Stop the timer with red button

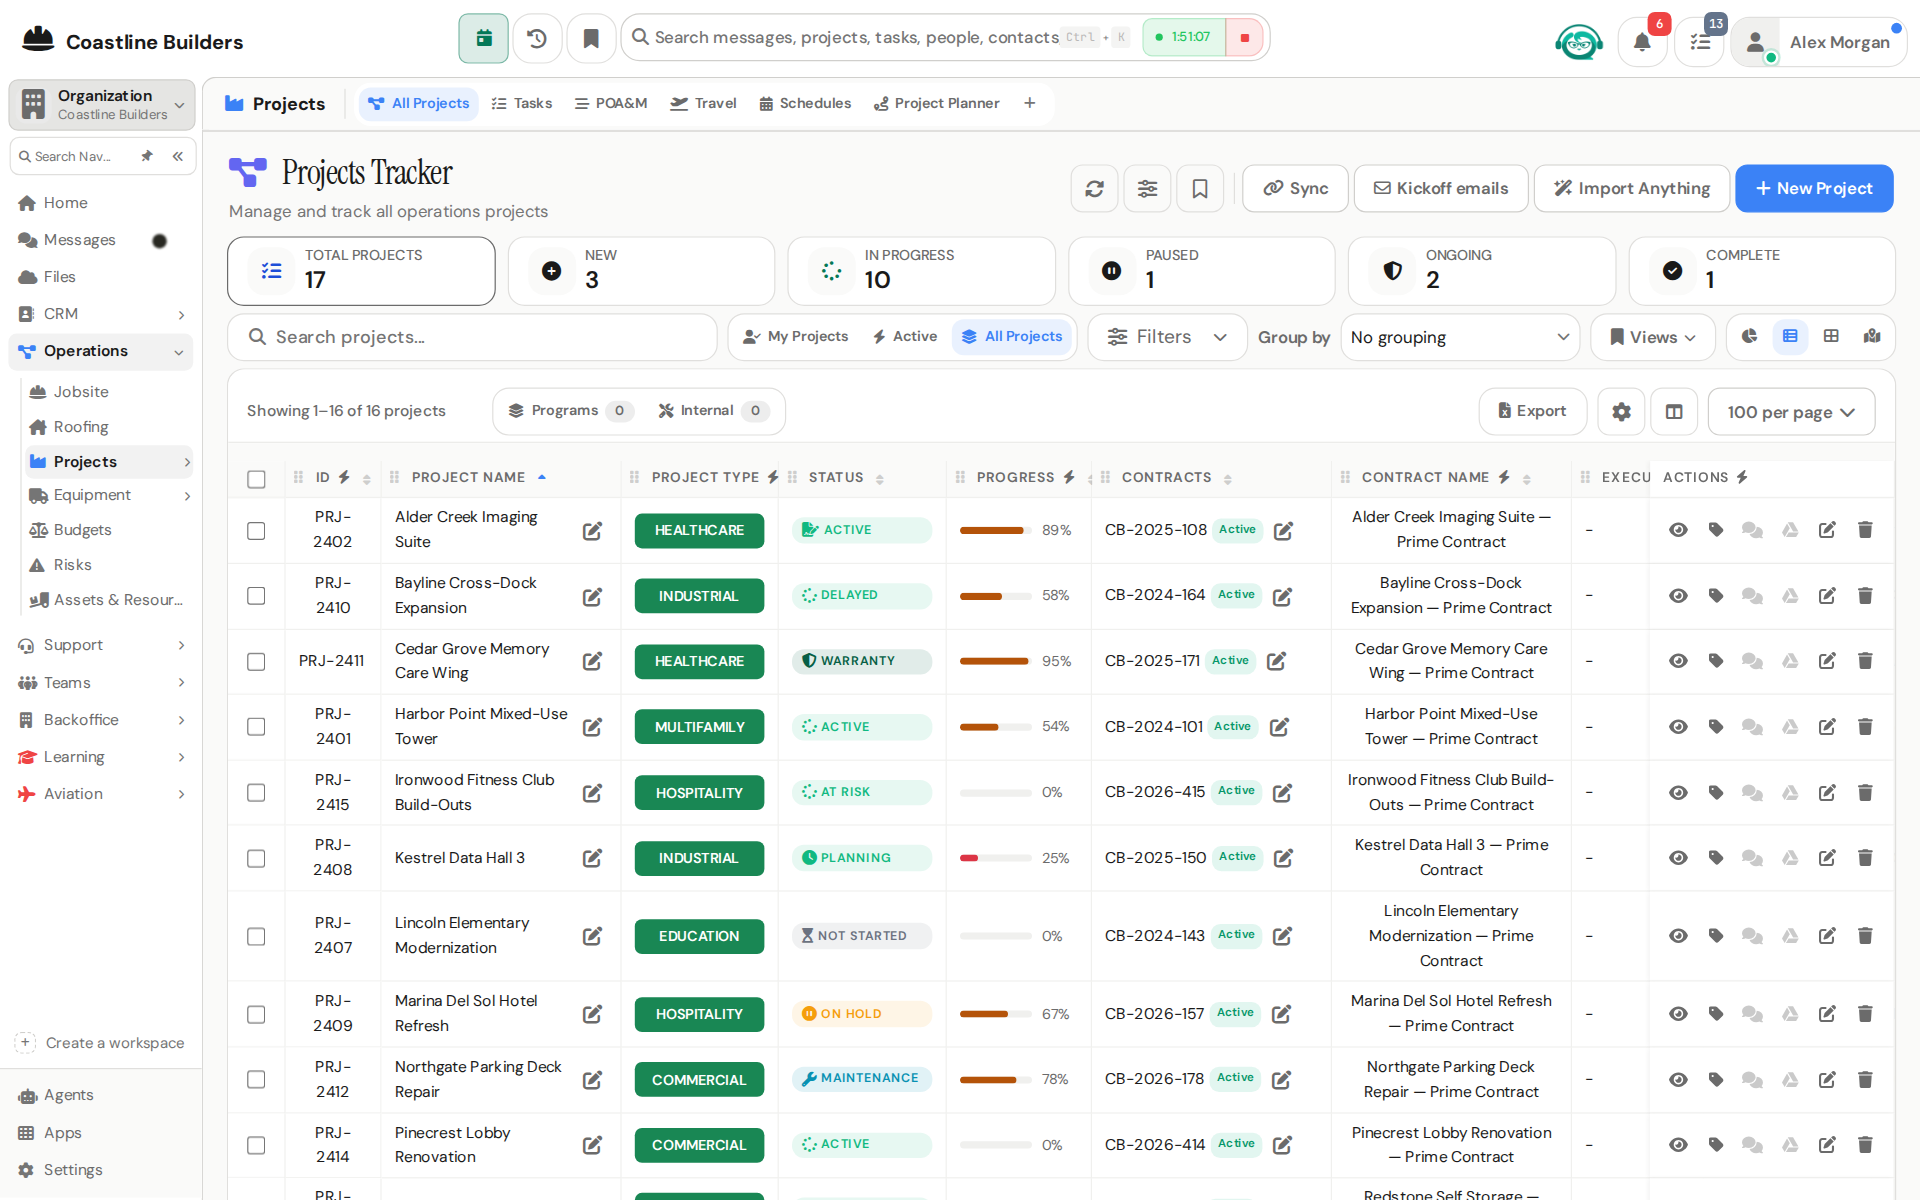click(1245, 38)
